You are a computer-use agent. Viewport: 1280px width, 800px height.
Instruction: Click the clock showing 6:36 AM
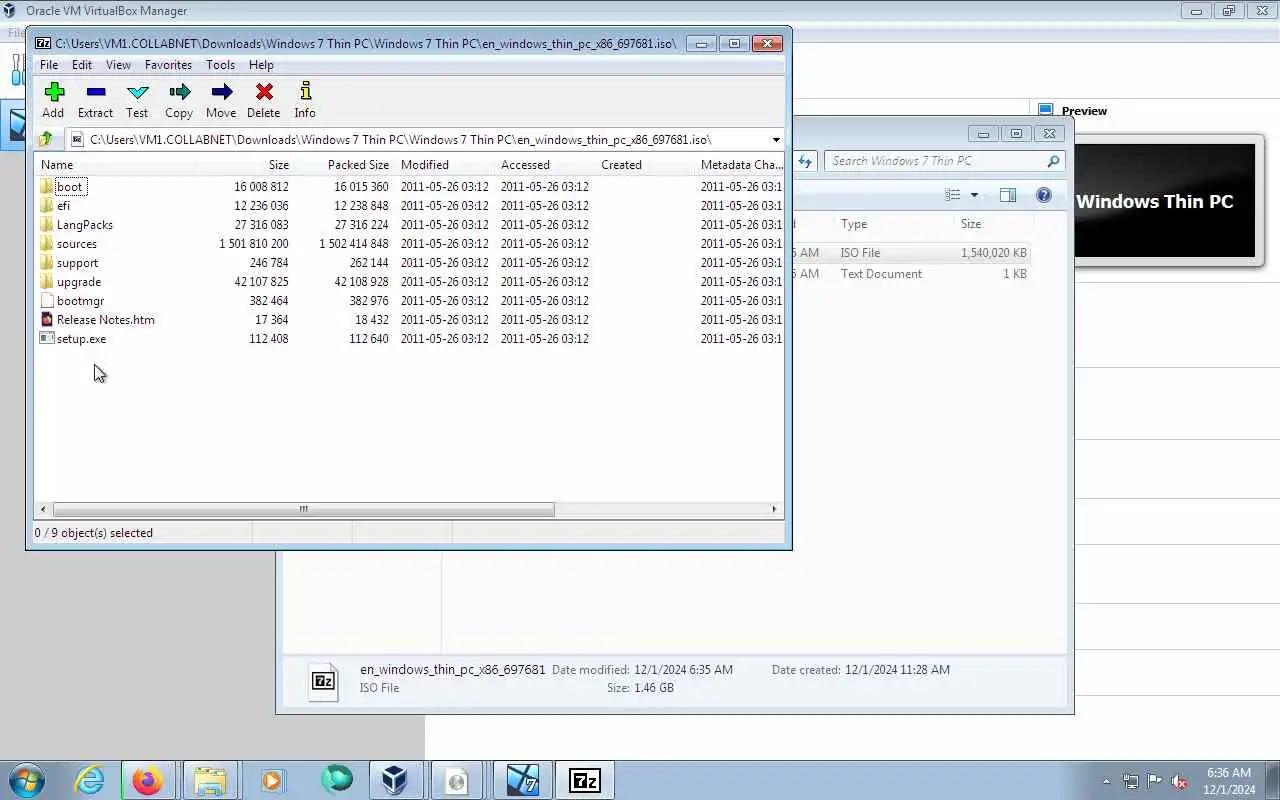[1229, 781]
